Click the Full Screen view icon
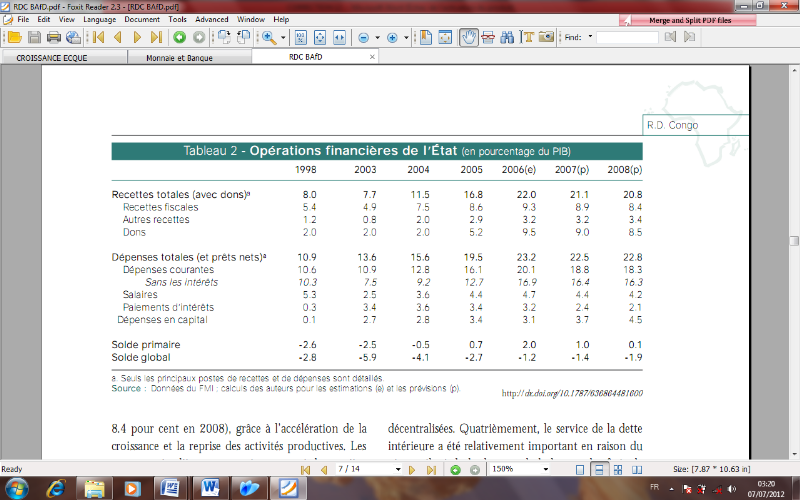Viewport: 800px width, 500px height. point(445,37)
